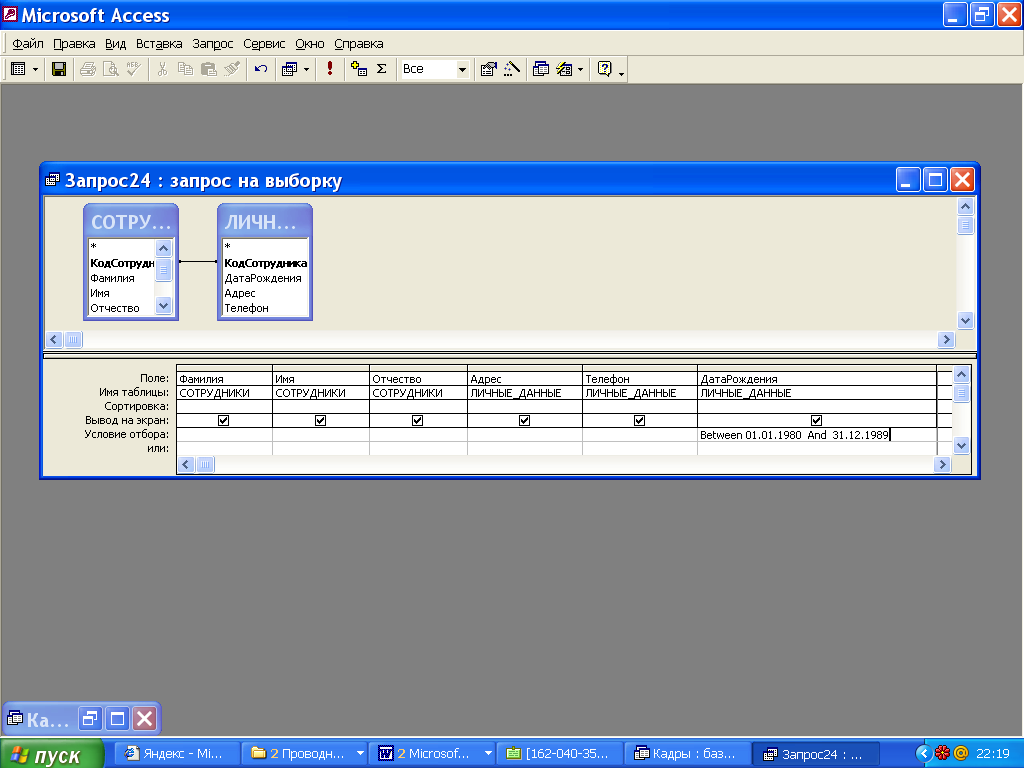Click the sort cell under Адрес

point(524,406)
